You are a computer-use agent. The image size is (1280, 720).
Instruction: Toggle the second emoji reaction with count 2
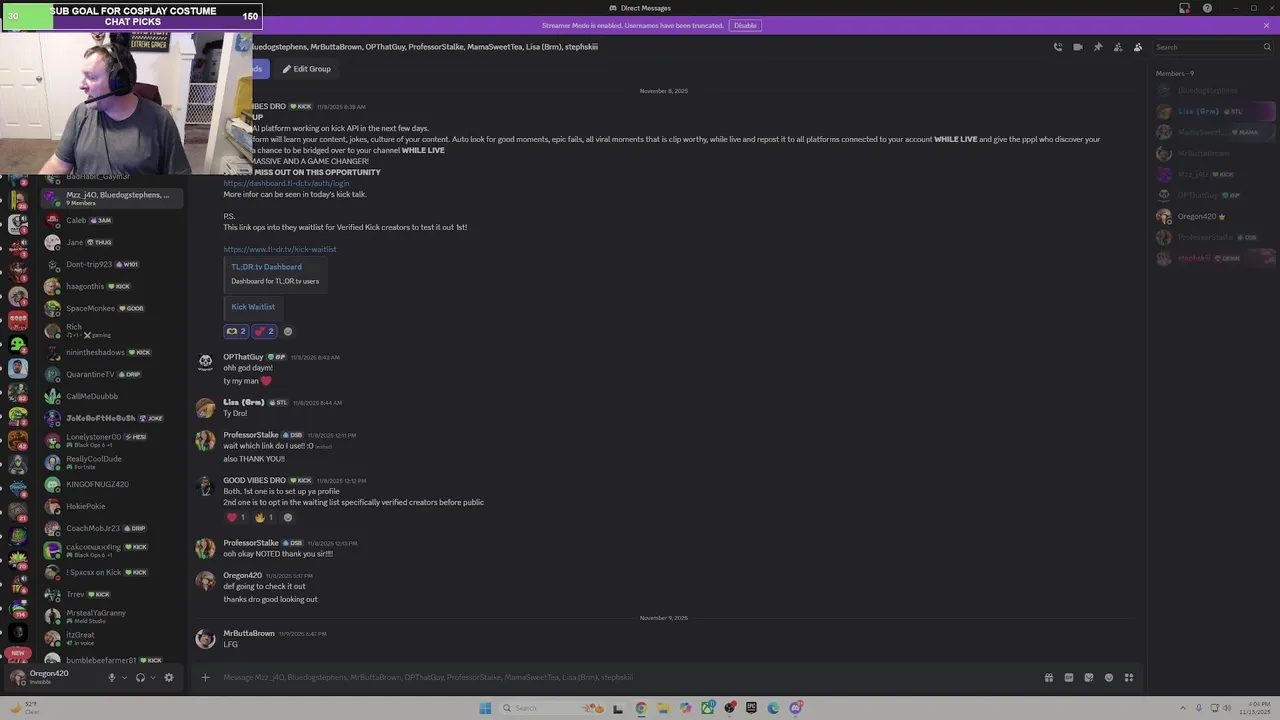click(x=264, y=331)
